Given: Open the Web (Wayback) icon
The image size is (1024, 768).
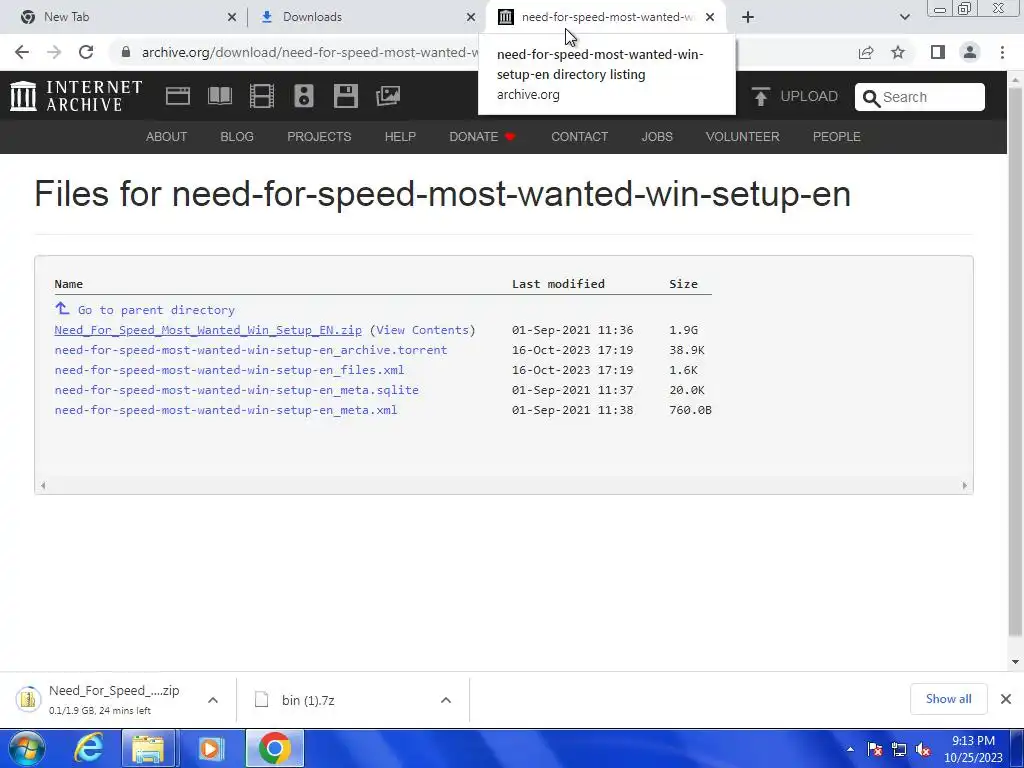Looking at the screenshot, I should (178, 96).
